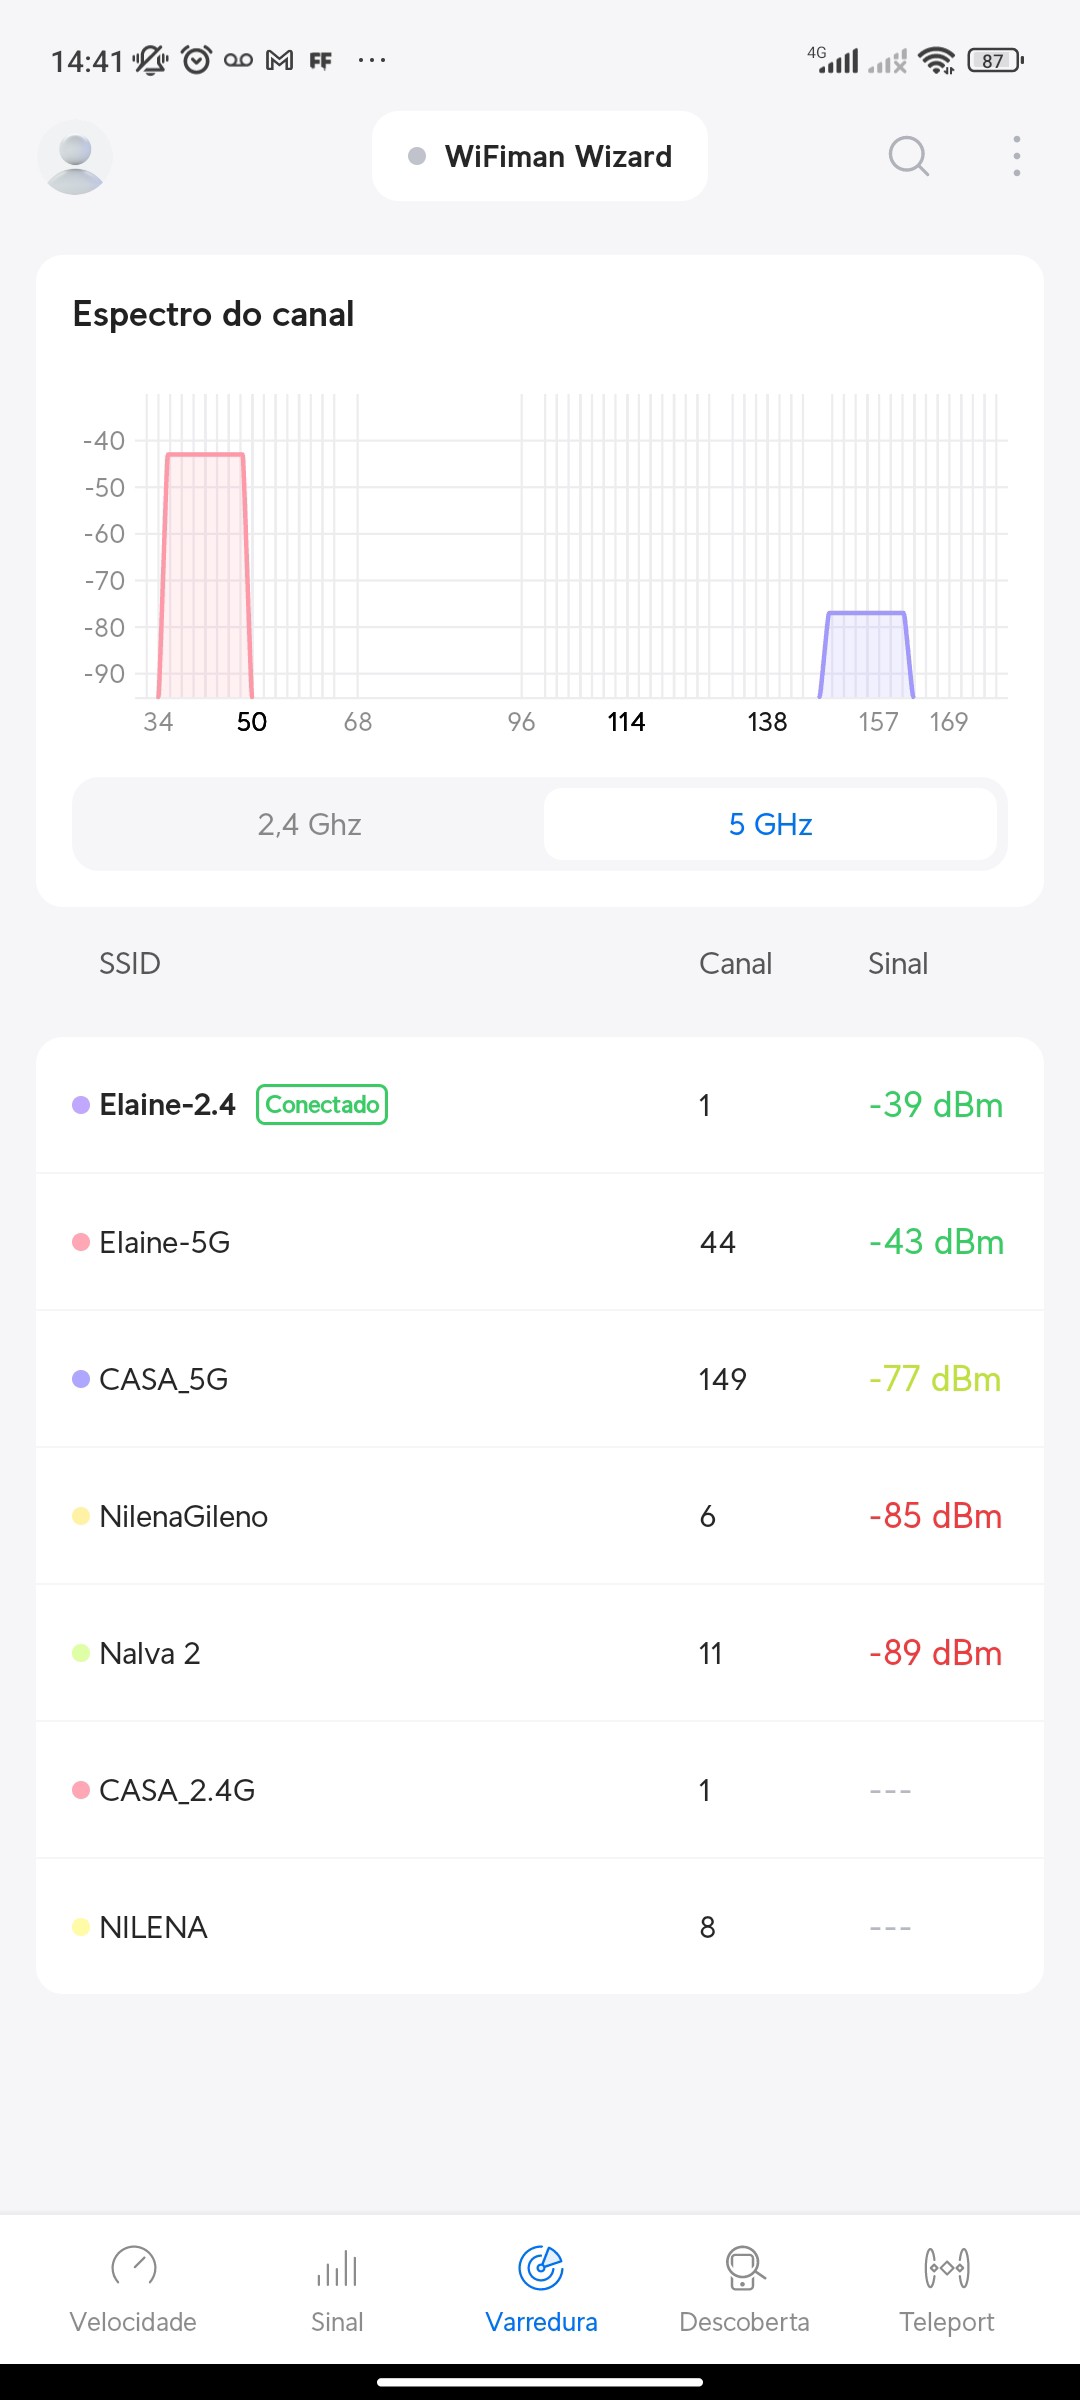The image size is (1080, 2400).
Task: Tap the search magnifier icon
Action: coord(908,157)
